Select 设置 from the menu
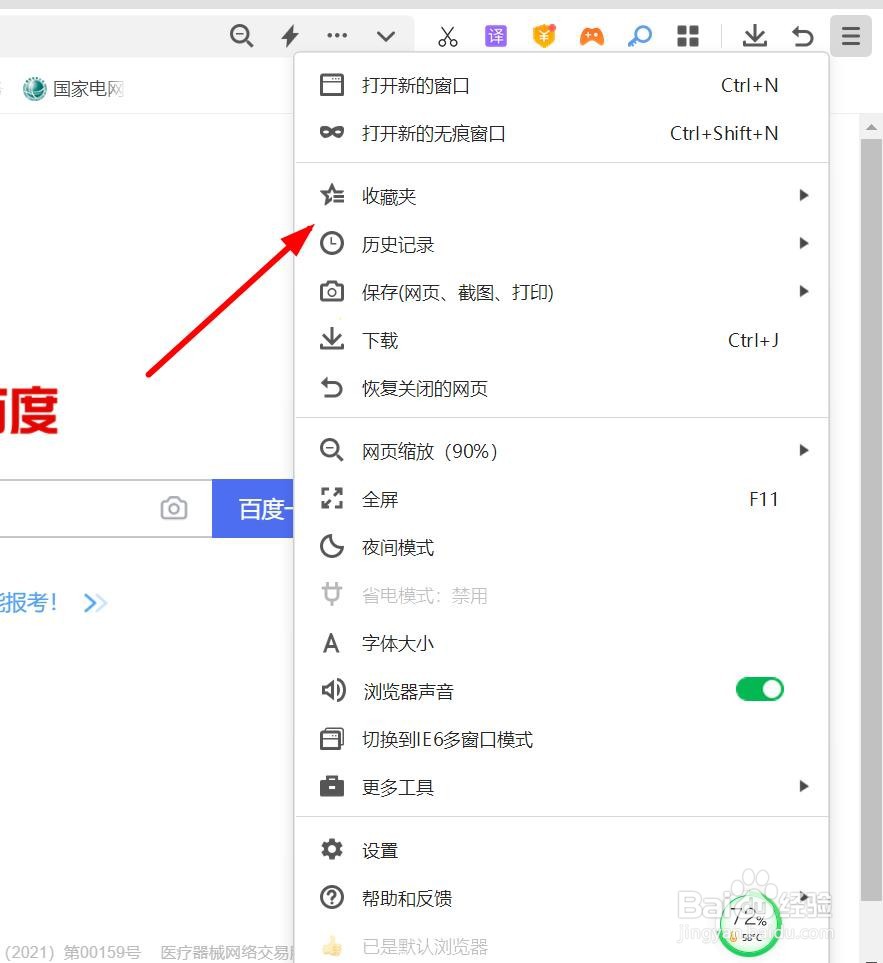Screen dimensions: 883x963 click(381, 849)
